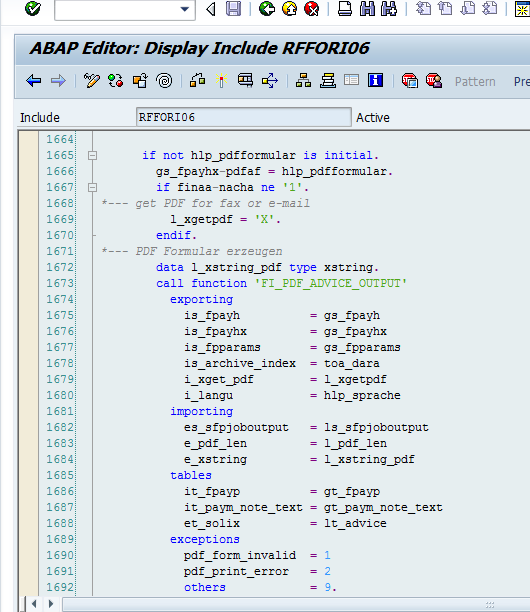Viewport: 530px width, 612px height.
Task: Click the red Cancel icon
Action: coord(311,9)
